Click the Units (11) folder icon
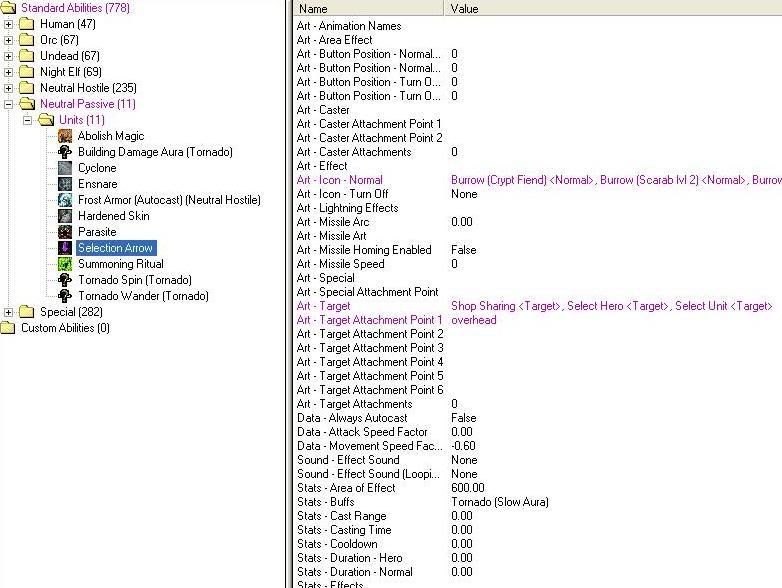The height and width of the screenshot is (588, 782). tap(46, 120)
